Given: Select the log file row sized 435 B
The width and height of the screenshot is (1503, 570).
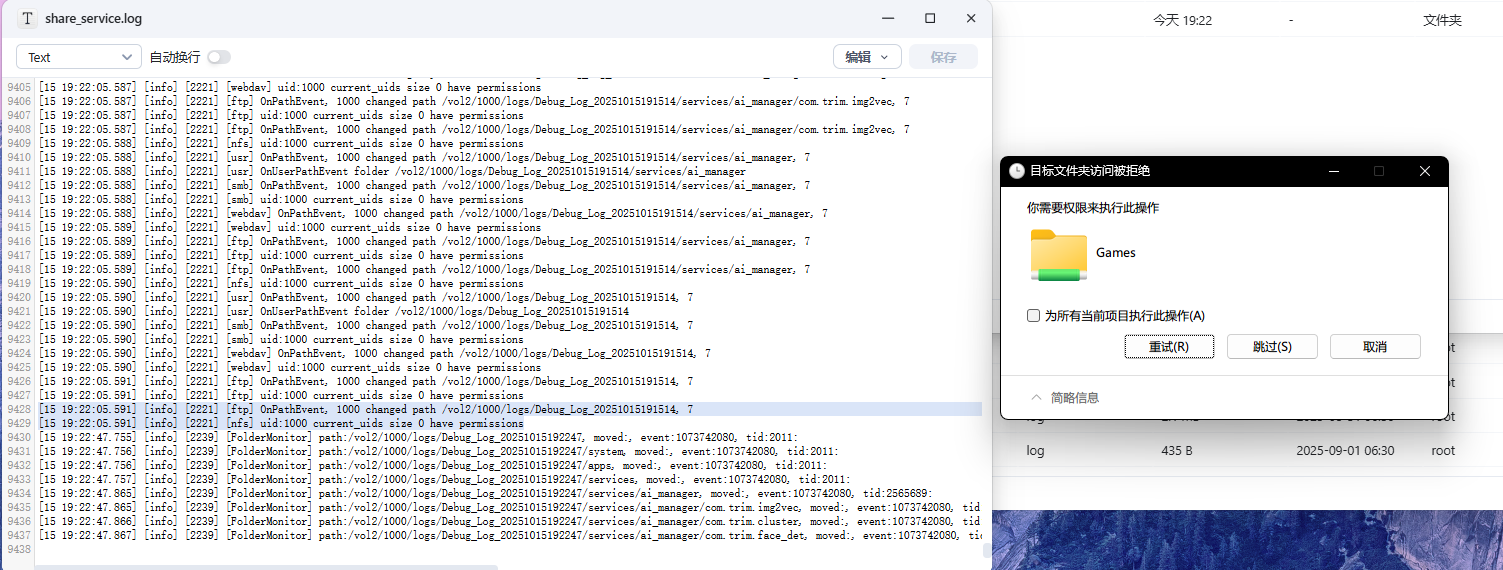Looking at the screenshot, I should coord(1247,451).
